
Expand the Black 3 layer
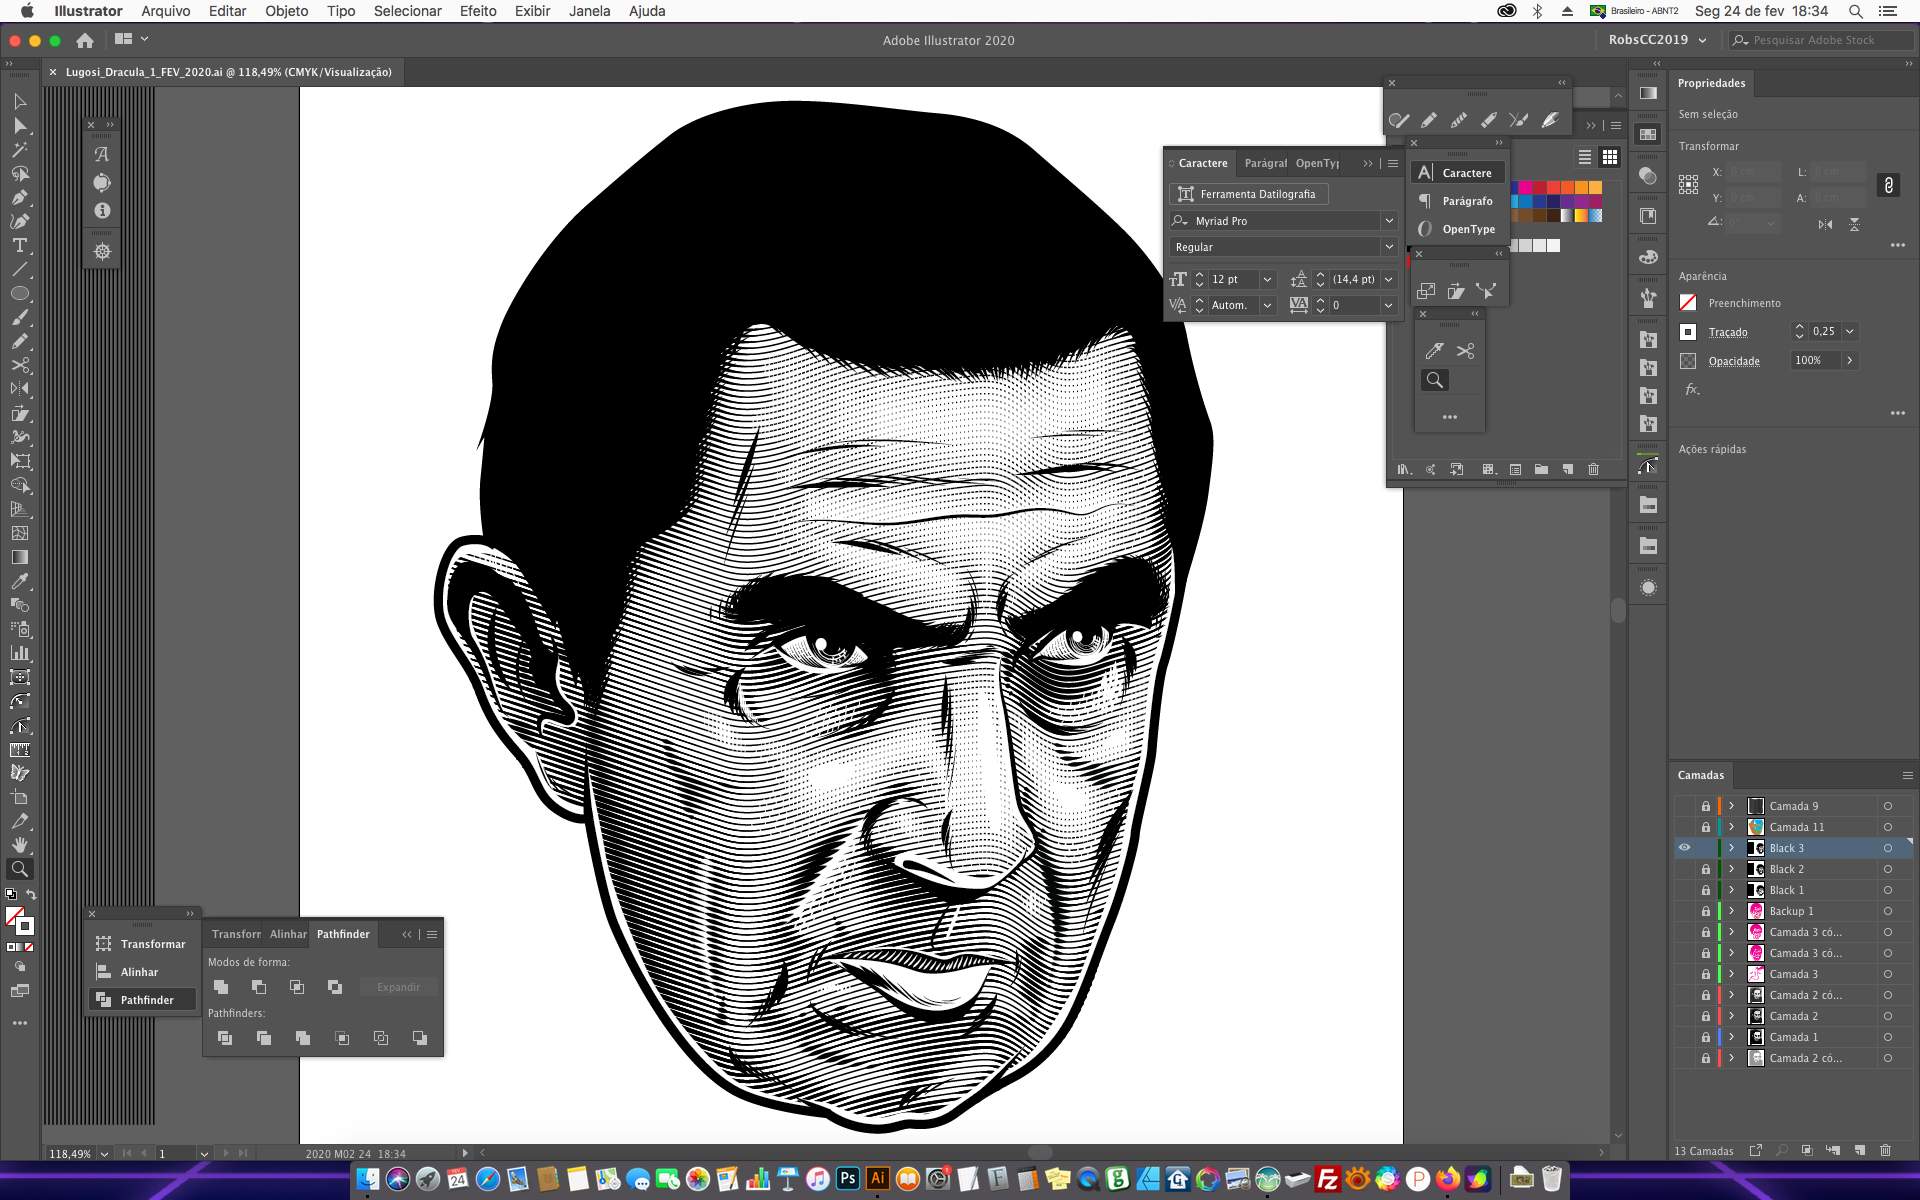[1732, 848]
